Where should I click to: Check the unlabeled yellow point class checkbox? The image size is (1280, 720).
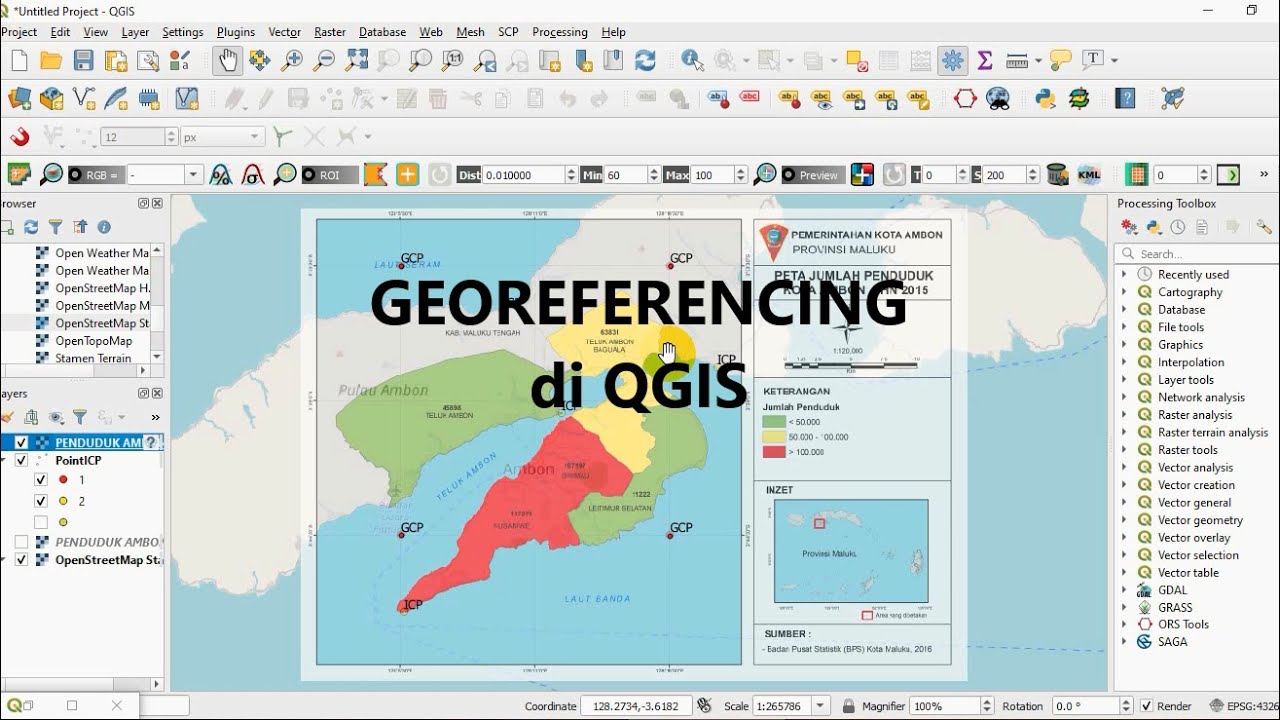[x=41, y=522]
